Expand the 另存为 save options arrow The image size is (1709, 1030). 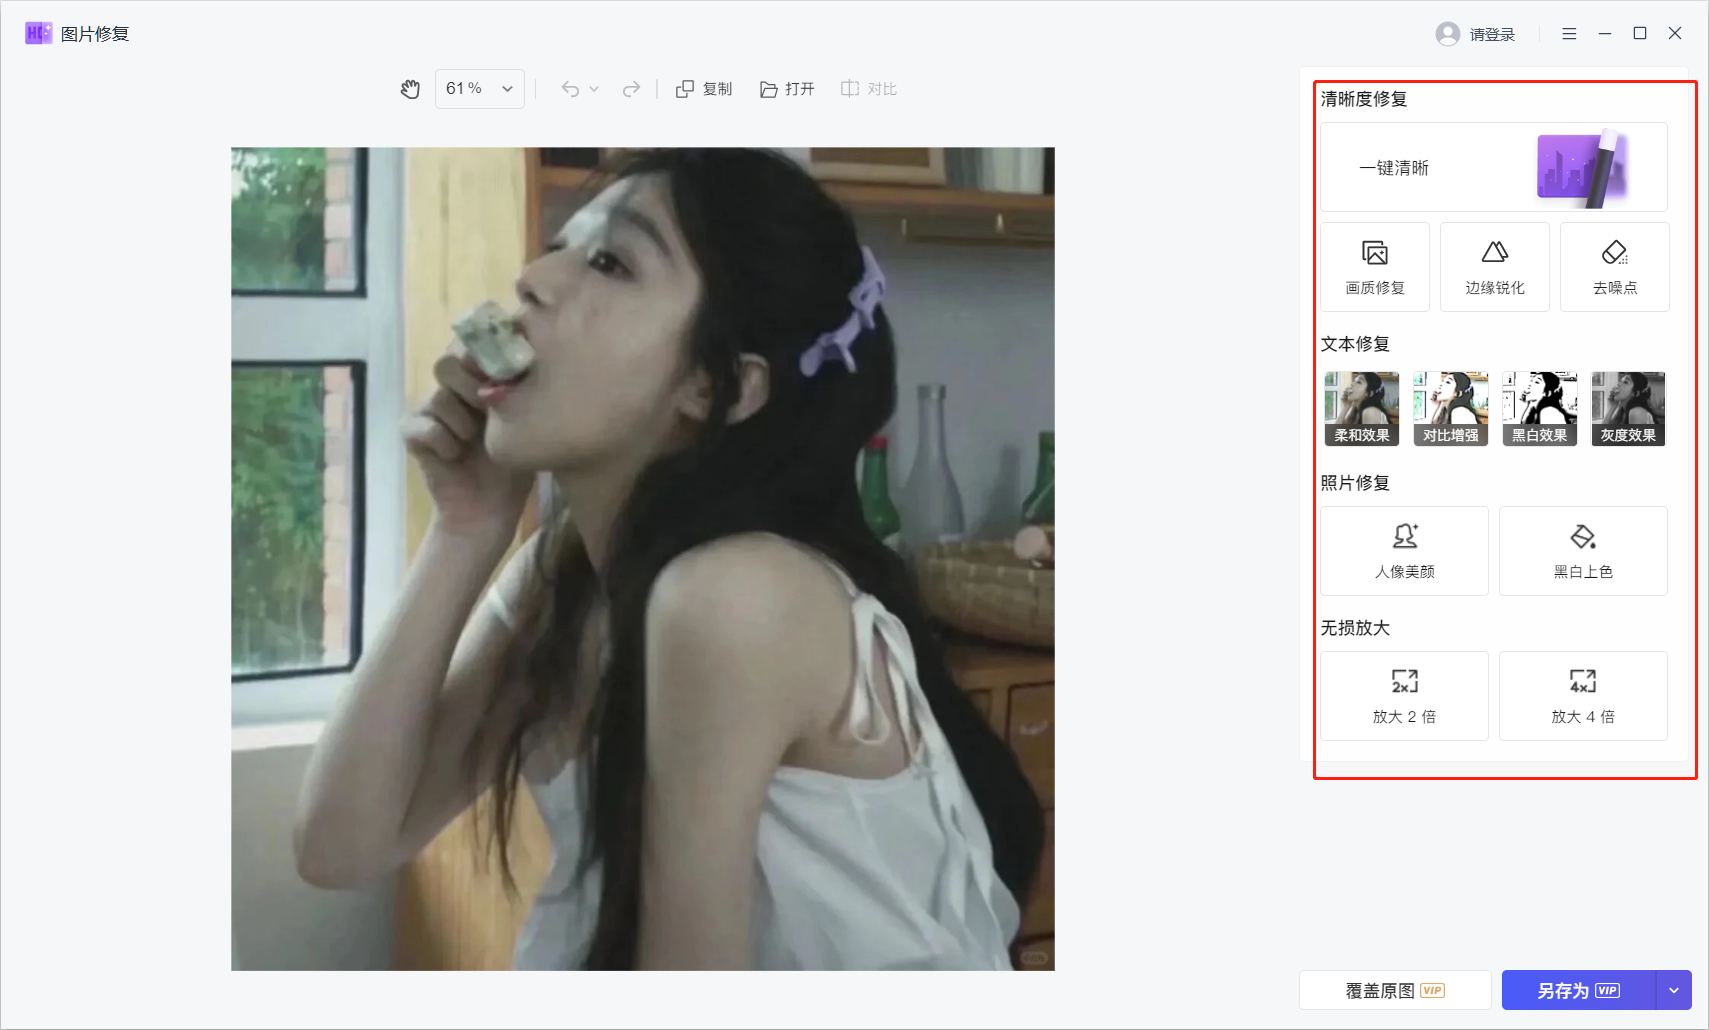click(x=1674, y=990)
